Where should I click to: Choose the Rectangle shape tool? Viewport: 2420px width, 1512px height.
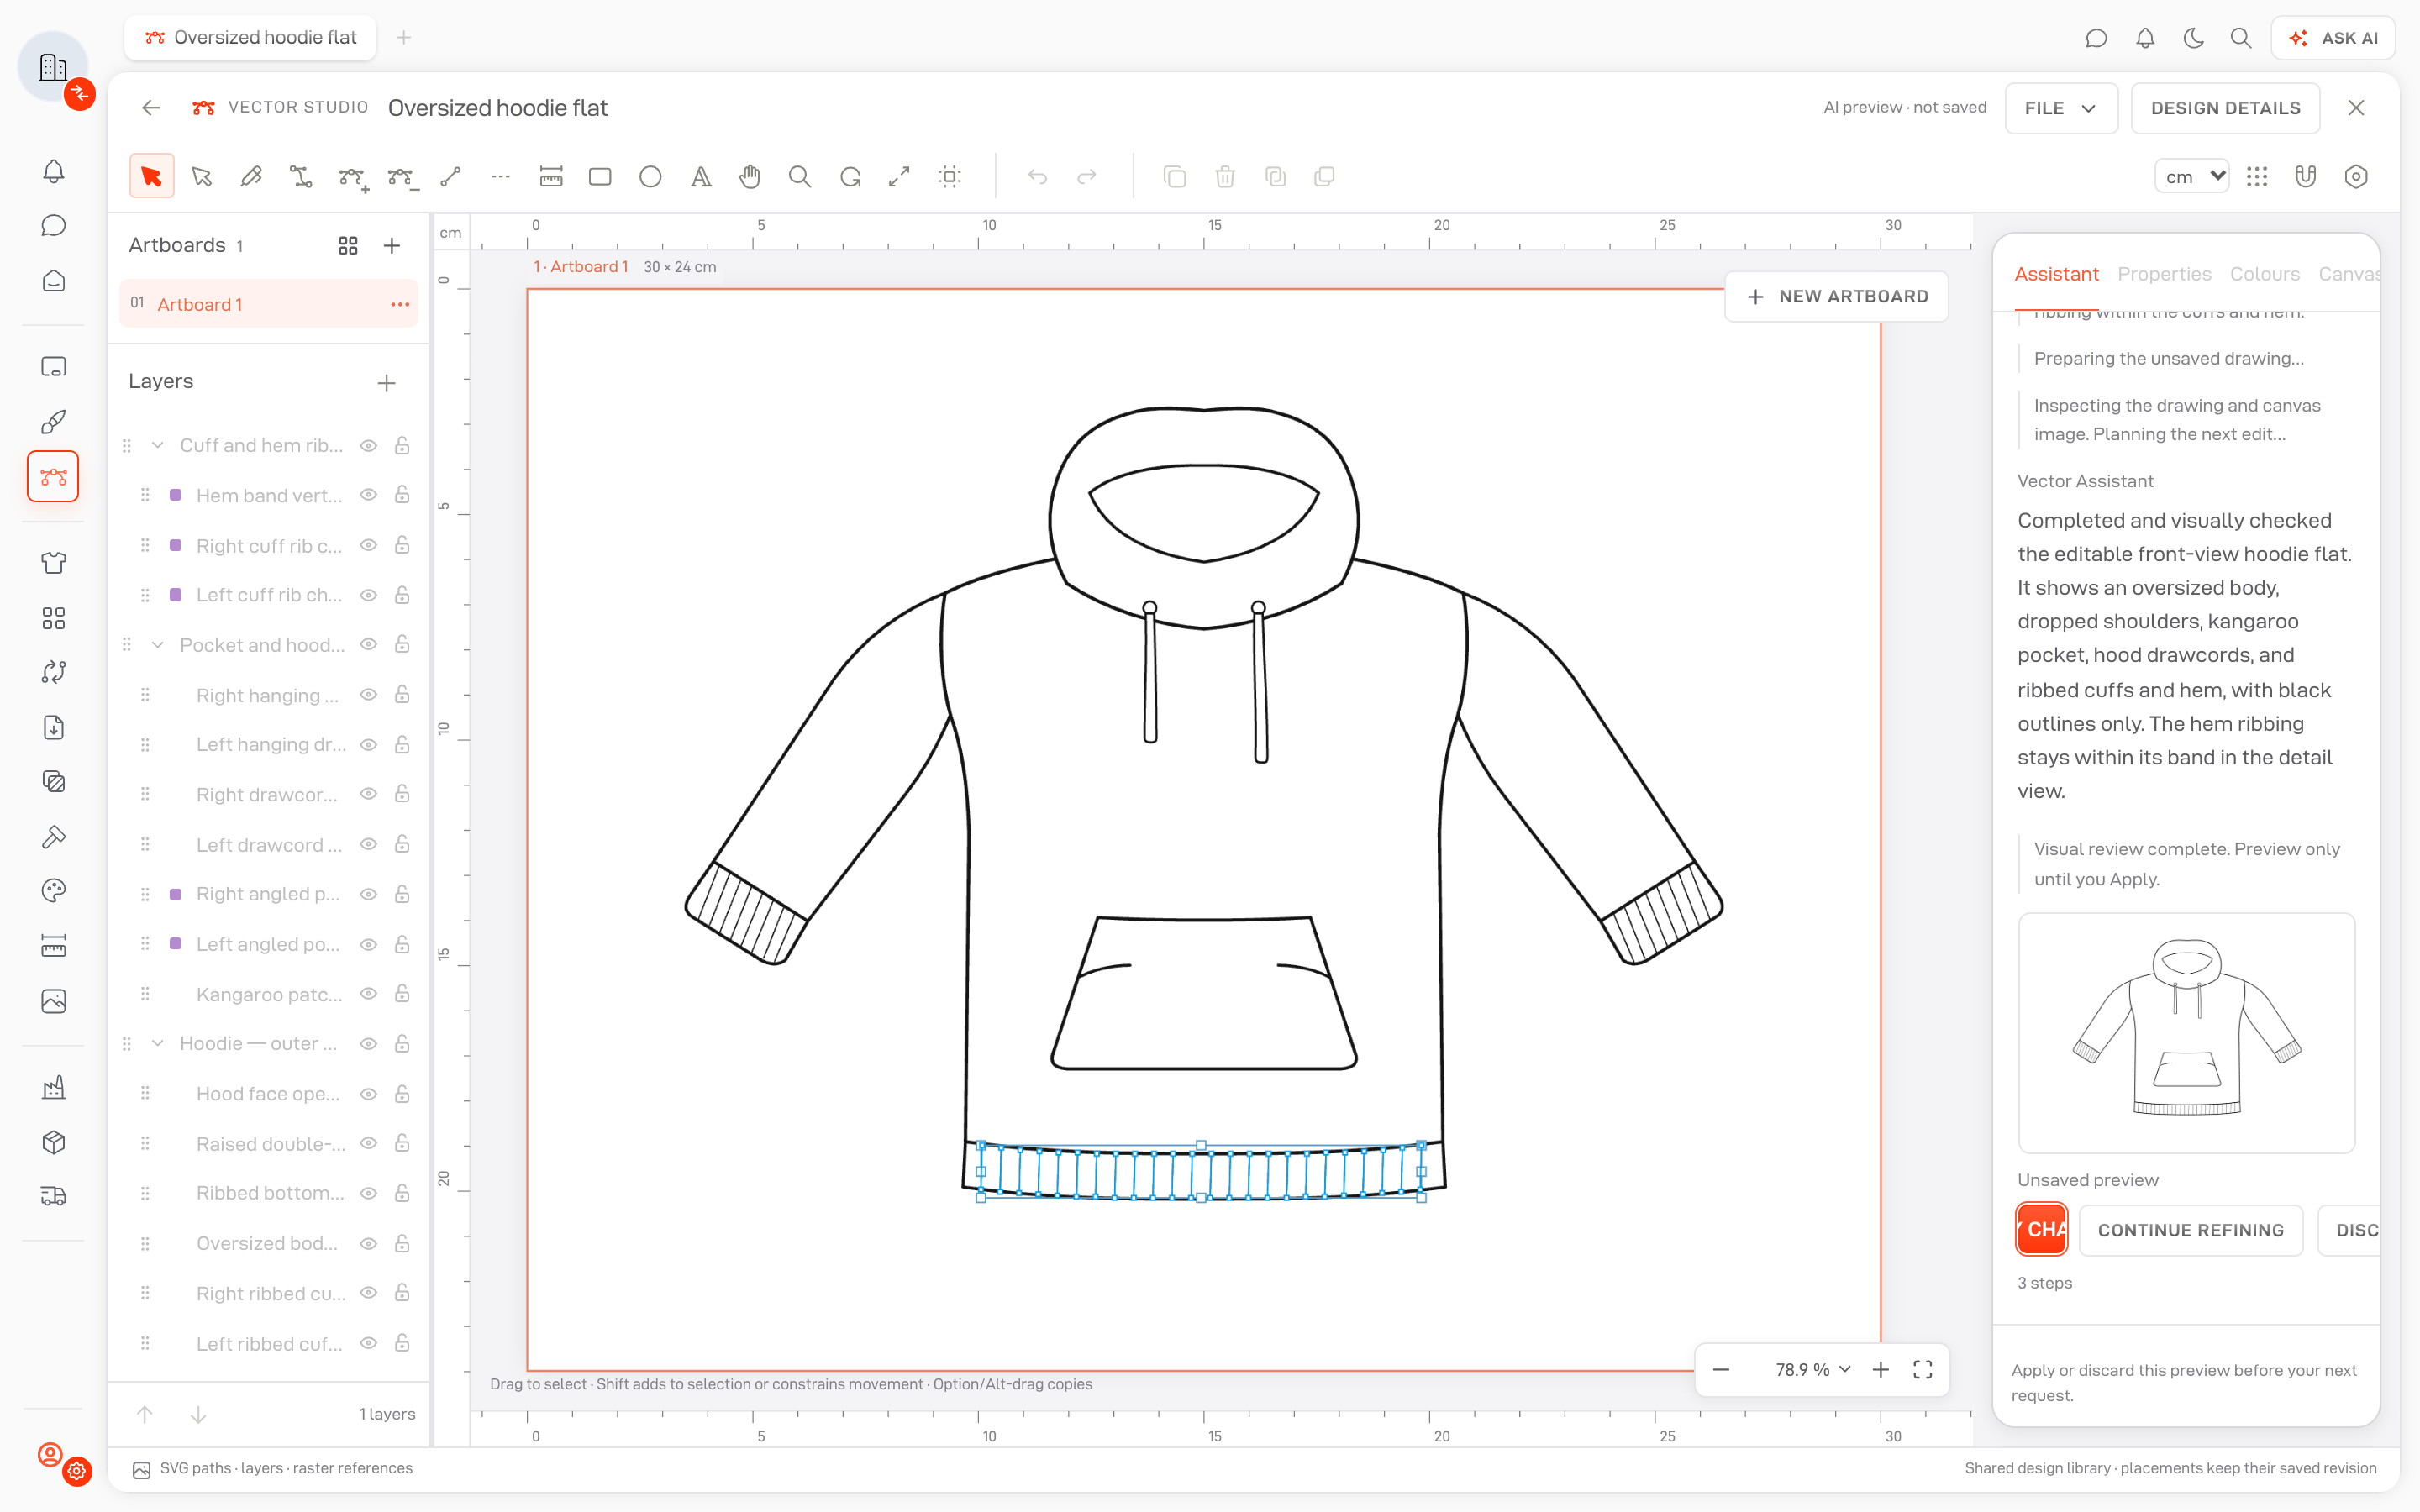(600, 177)
